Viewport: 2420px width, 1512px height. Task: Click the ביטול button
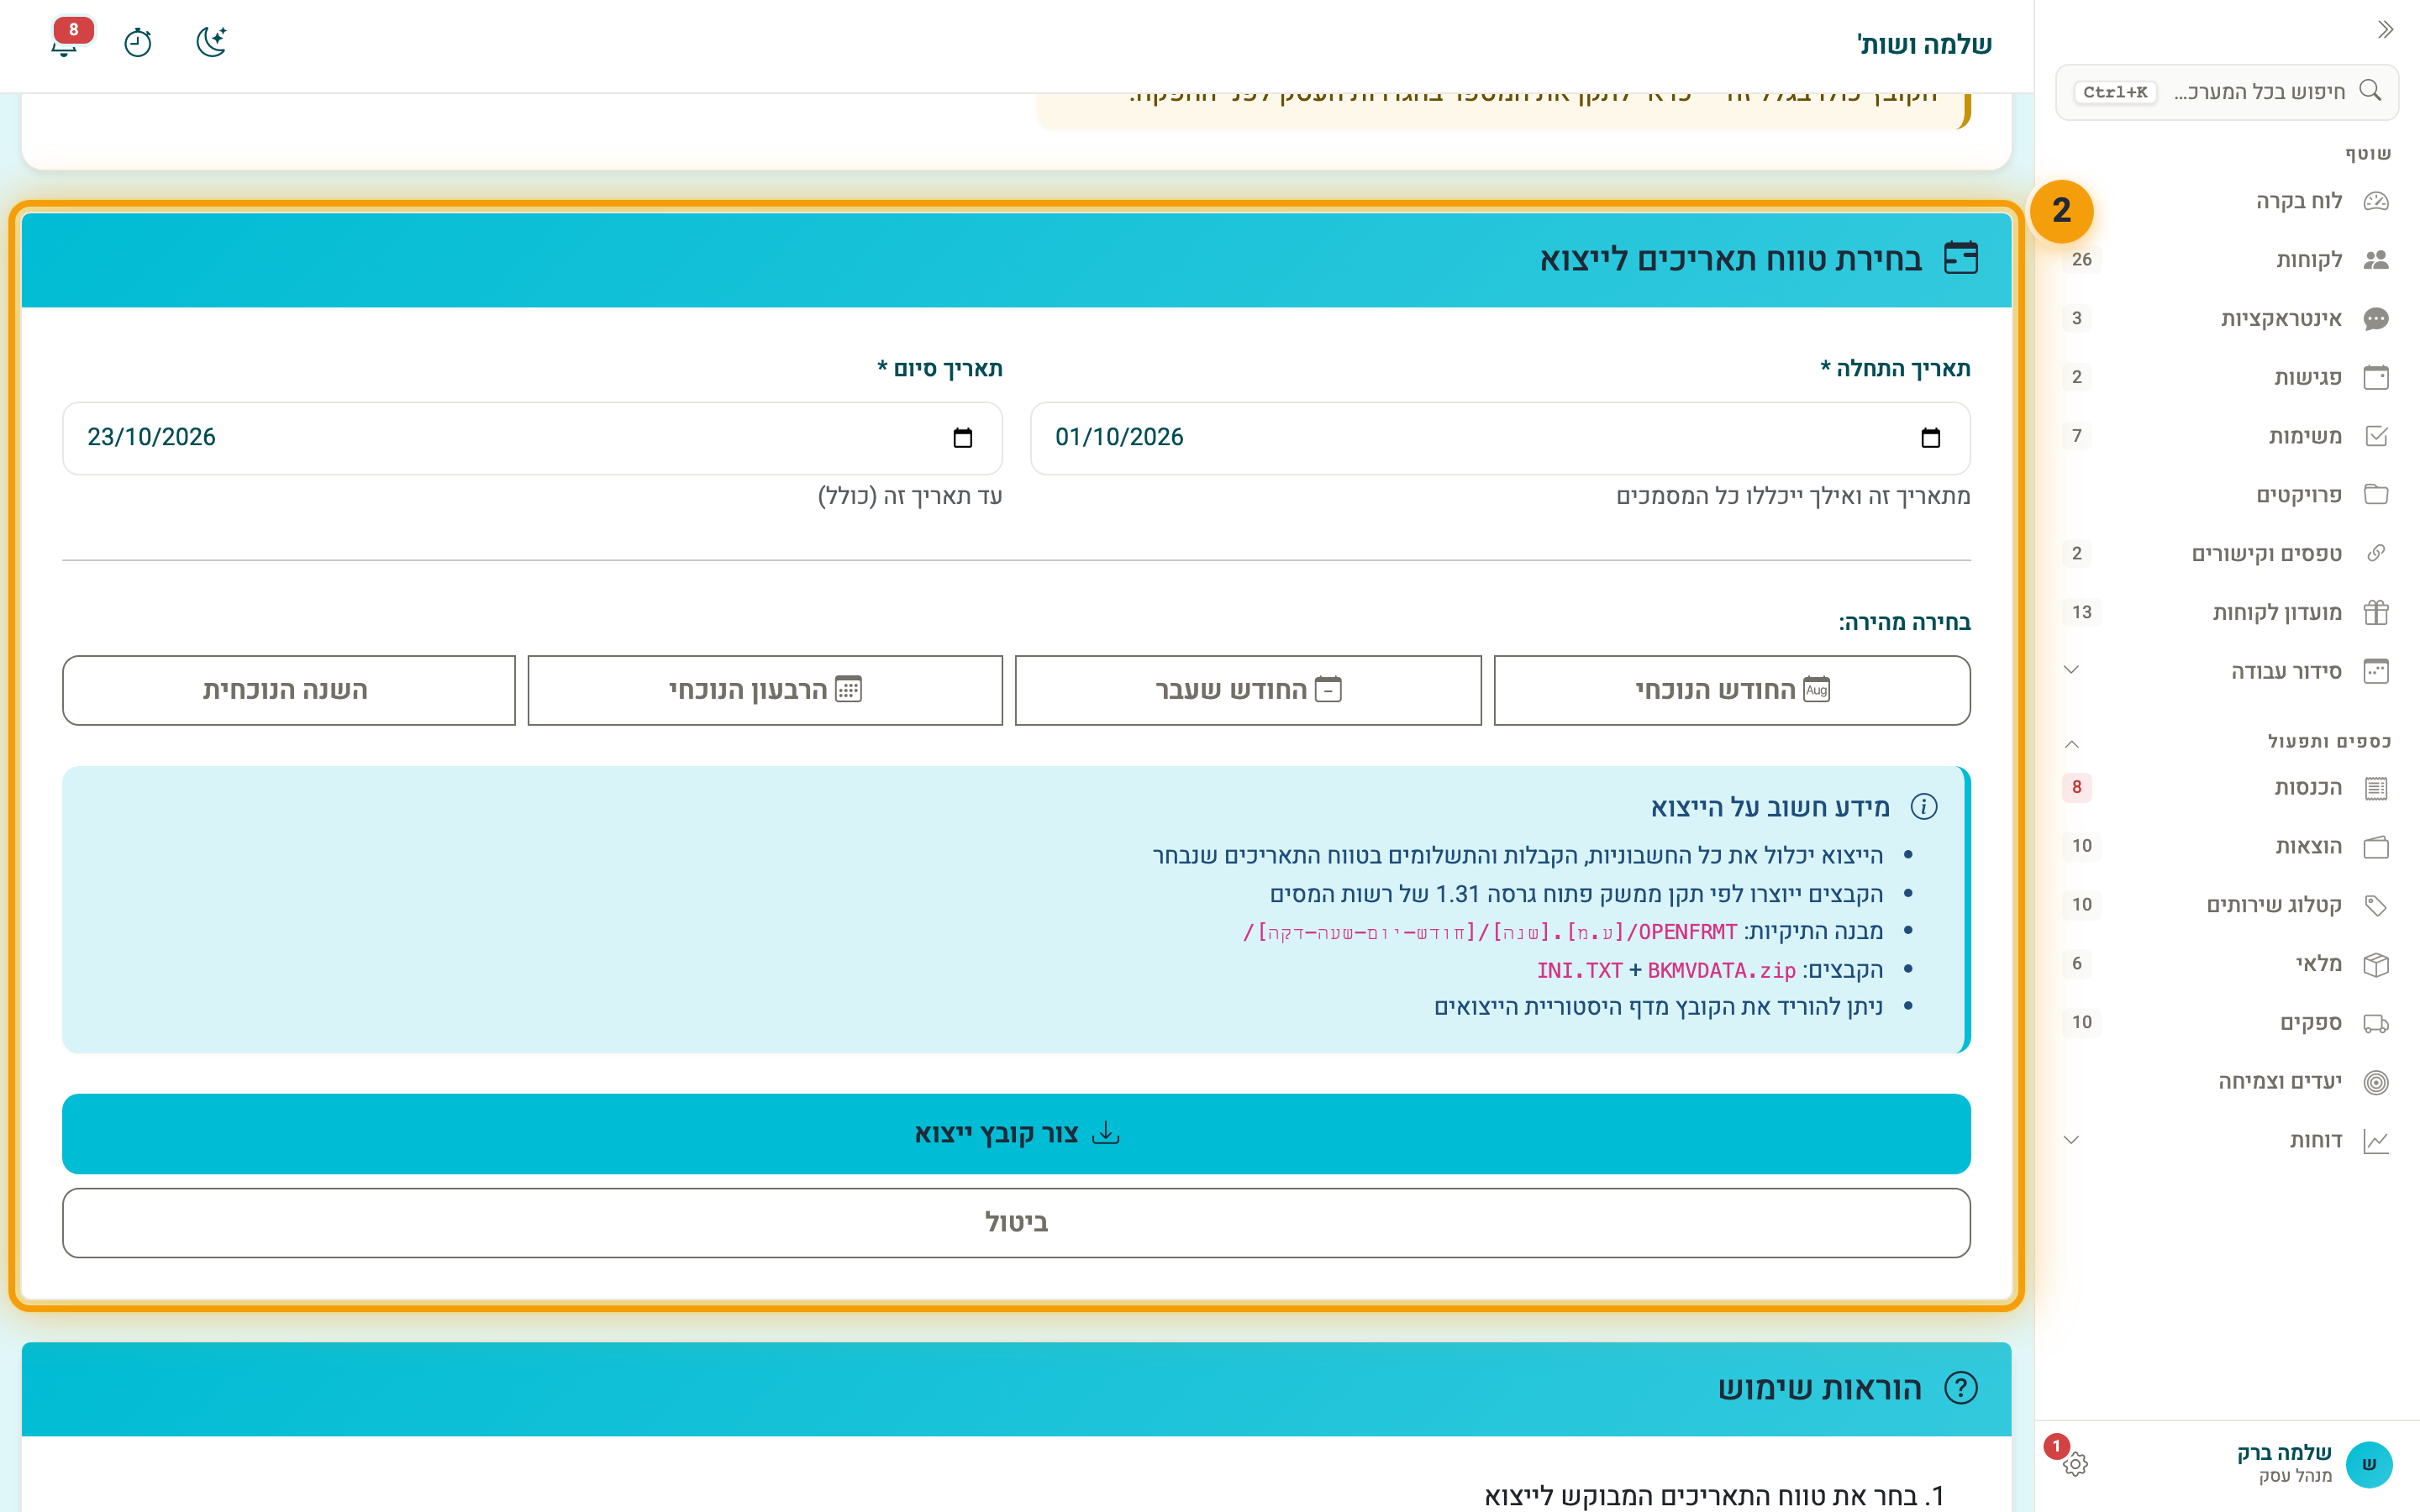point(1016,1223)
